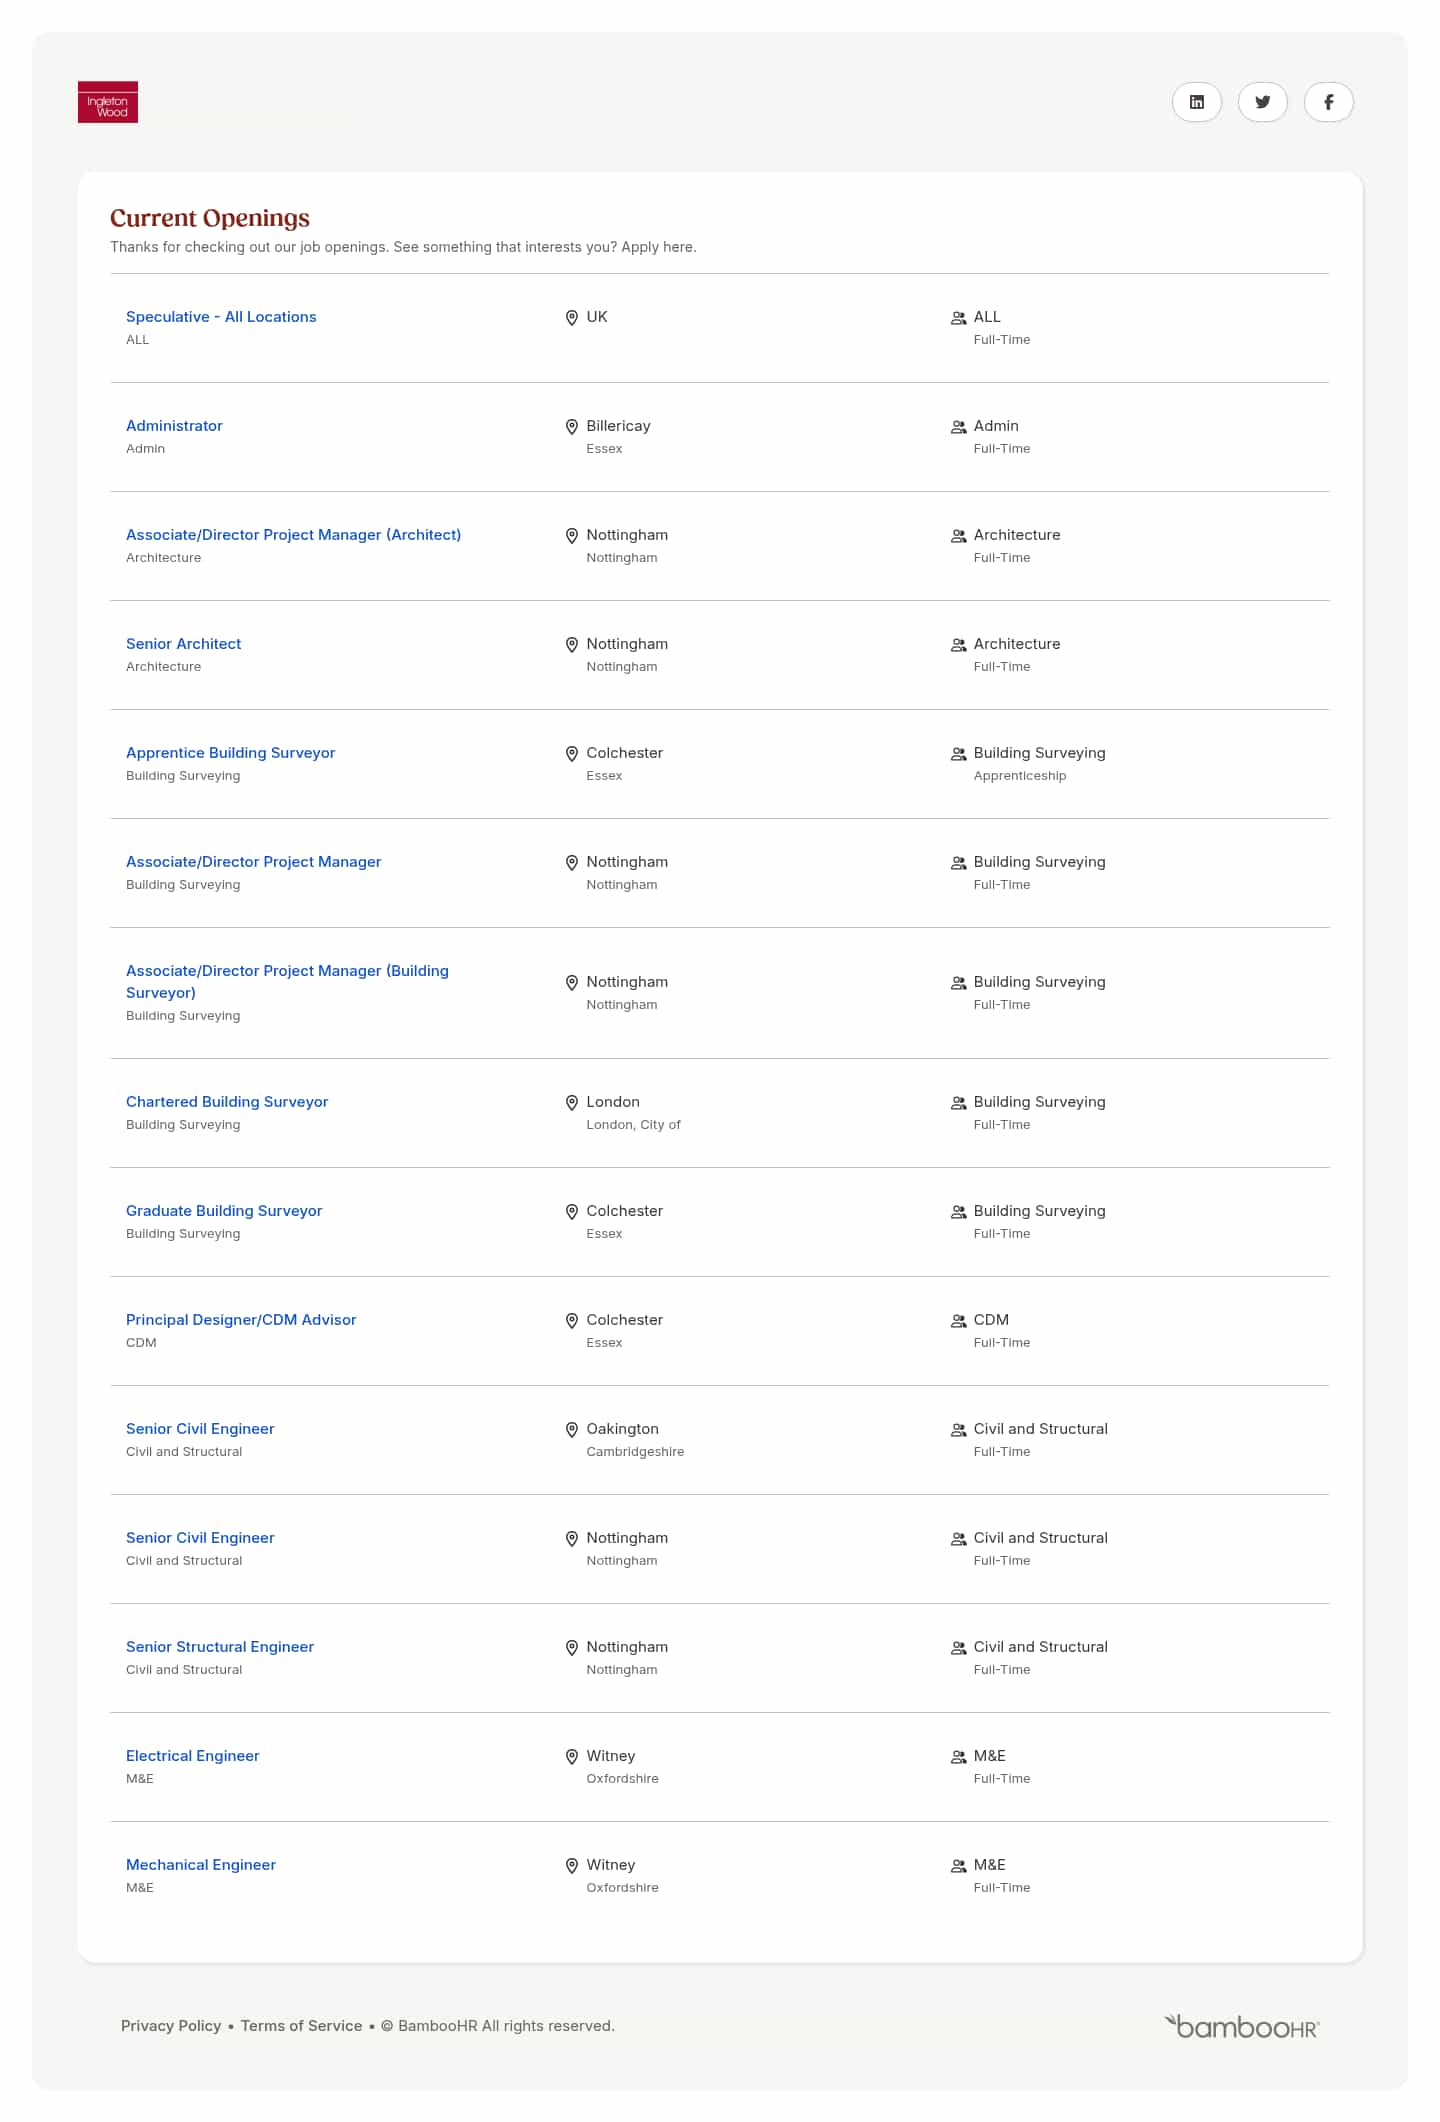Open Principal Designer/CDM Advisor listing
This screenshot has height=2122, width=1440.
241,1320
